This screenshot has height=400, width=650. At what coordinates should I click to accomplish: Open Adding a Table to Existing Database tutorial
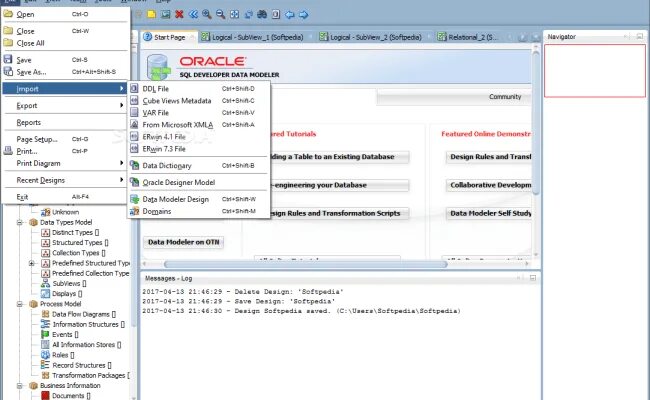coord(339,157)
